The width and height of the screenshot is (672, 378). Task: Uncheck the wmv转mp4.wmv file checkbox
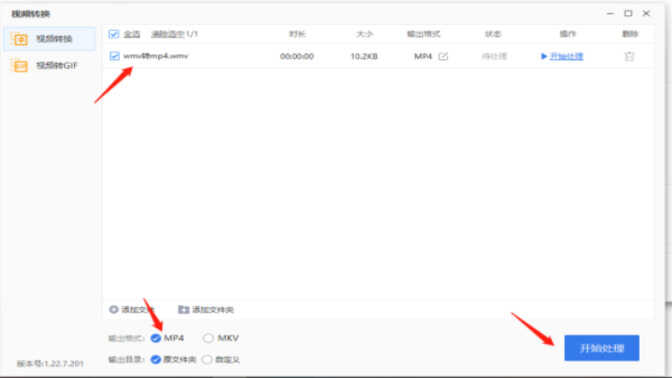coord(114,56)
